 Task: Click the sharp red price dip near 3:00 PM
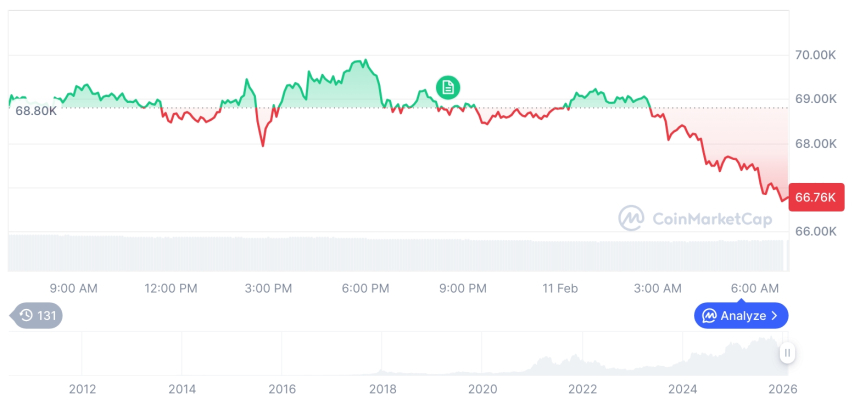(263, 145)
